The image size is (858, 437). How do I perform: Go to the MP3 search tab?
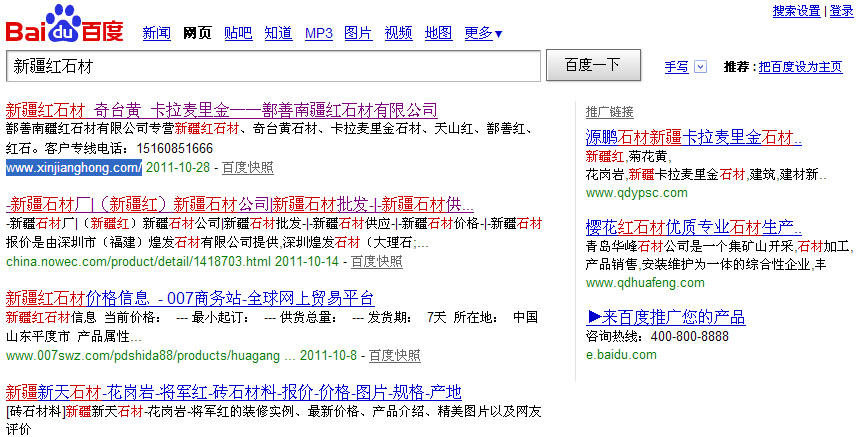point(319,33)
